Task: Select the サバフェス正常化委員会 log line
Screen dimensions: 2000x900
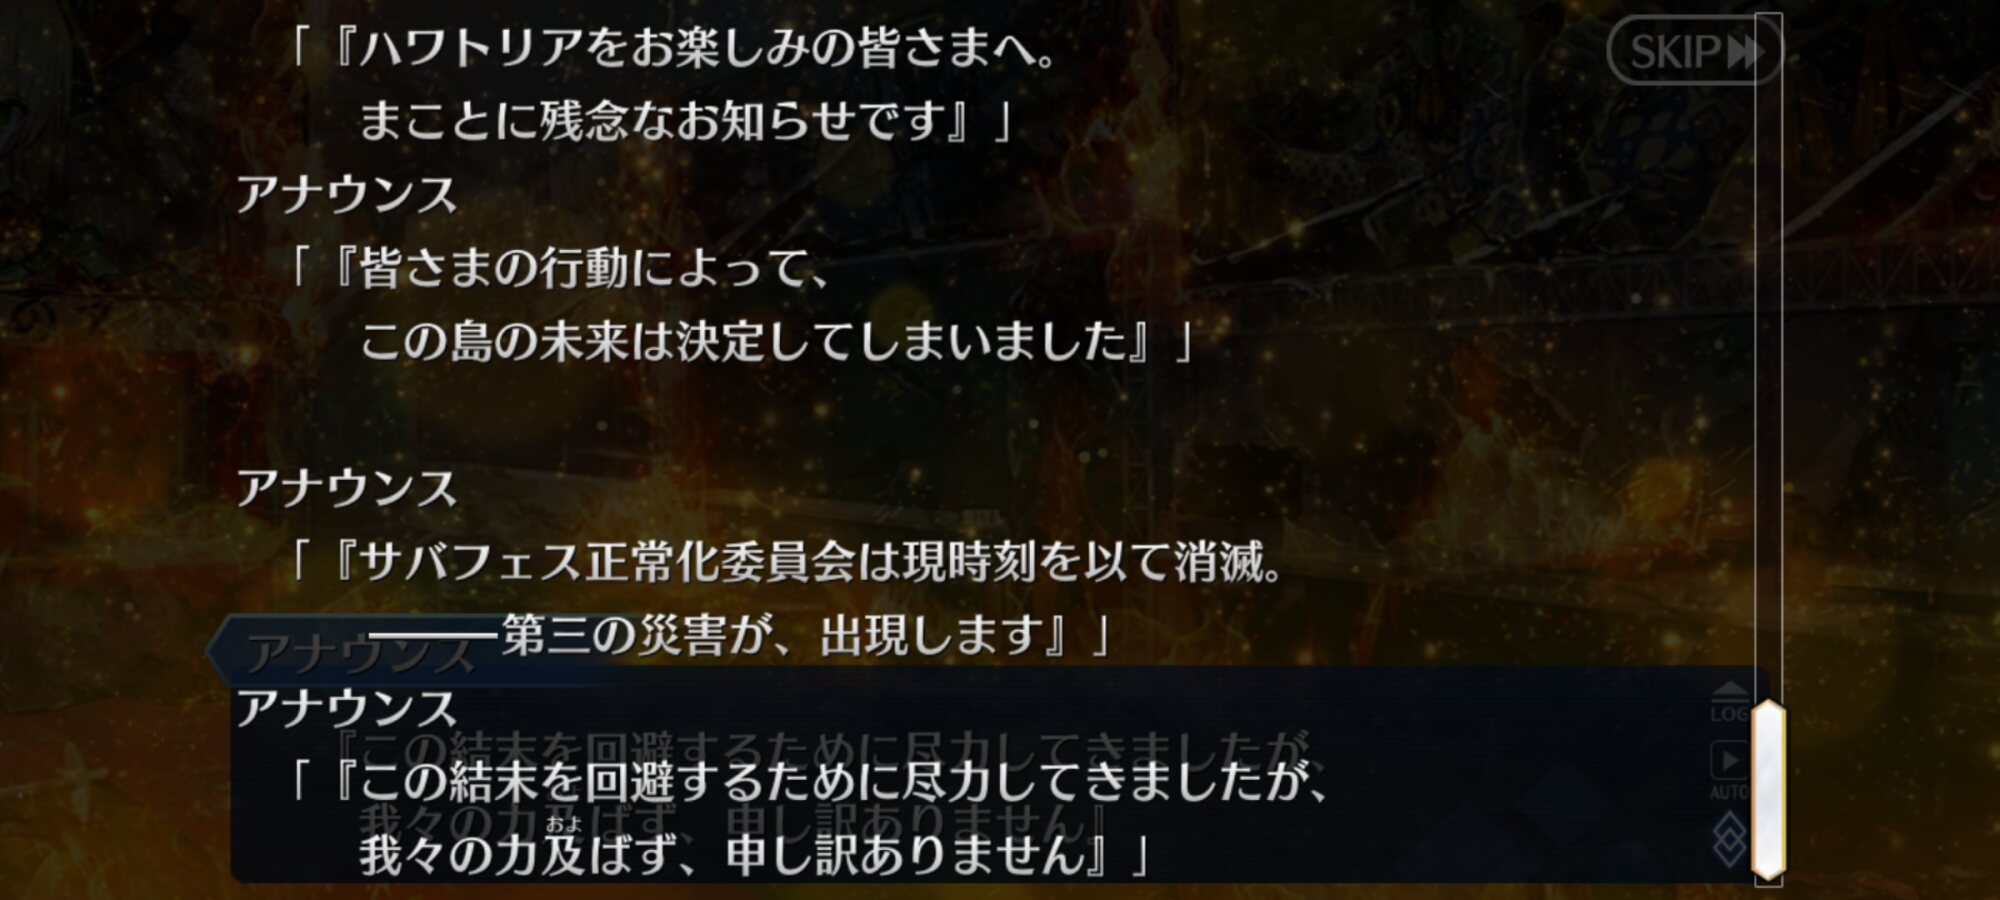Action: tap(787, 561)
